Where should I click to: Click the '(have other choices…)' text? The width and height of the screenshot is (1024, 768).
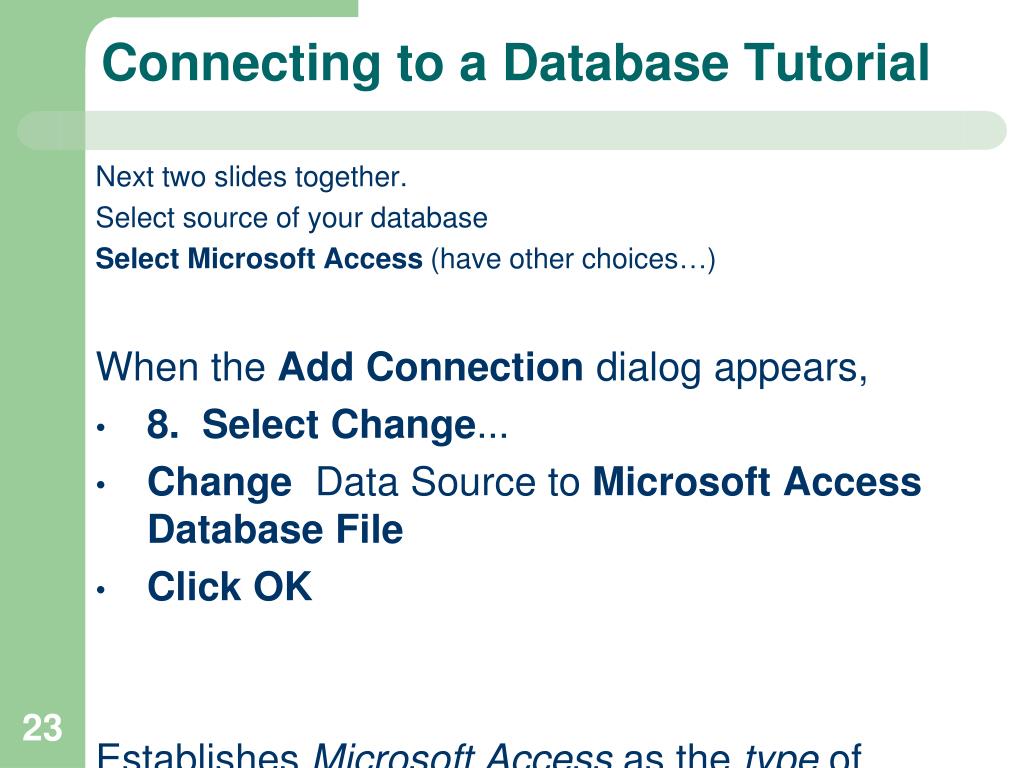coord(573,259)
